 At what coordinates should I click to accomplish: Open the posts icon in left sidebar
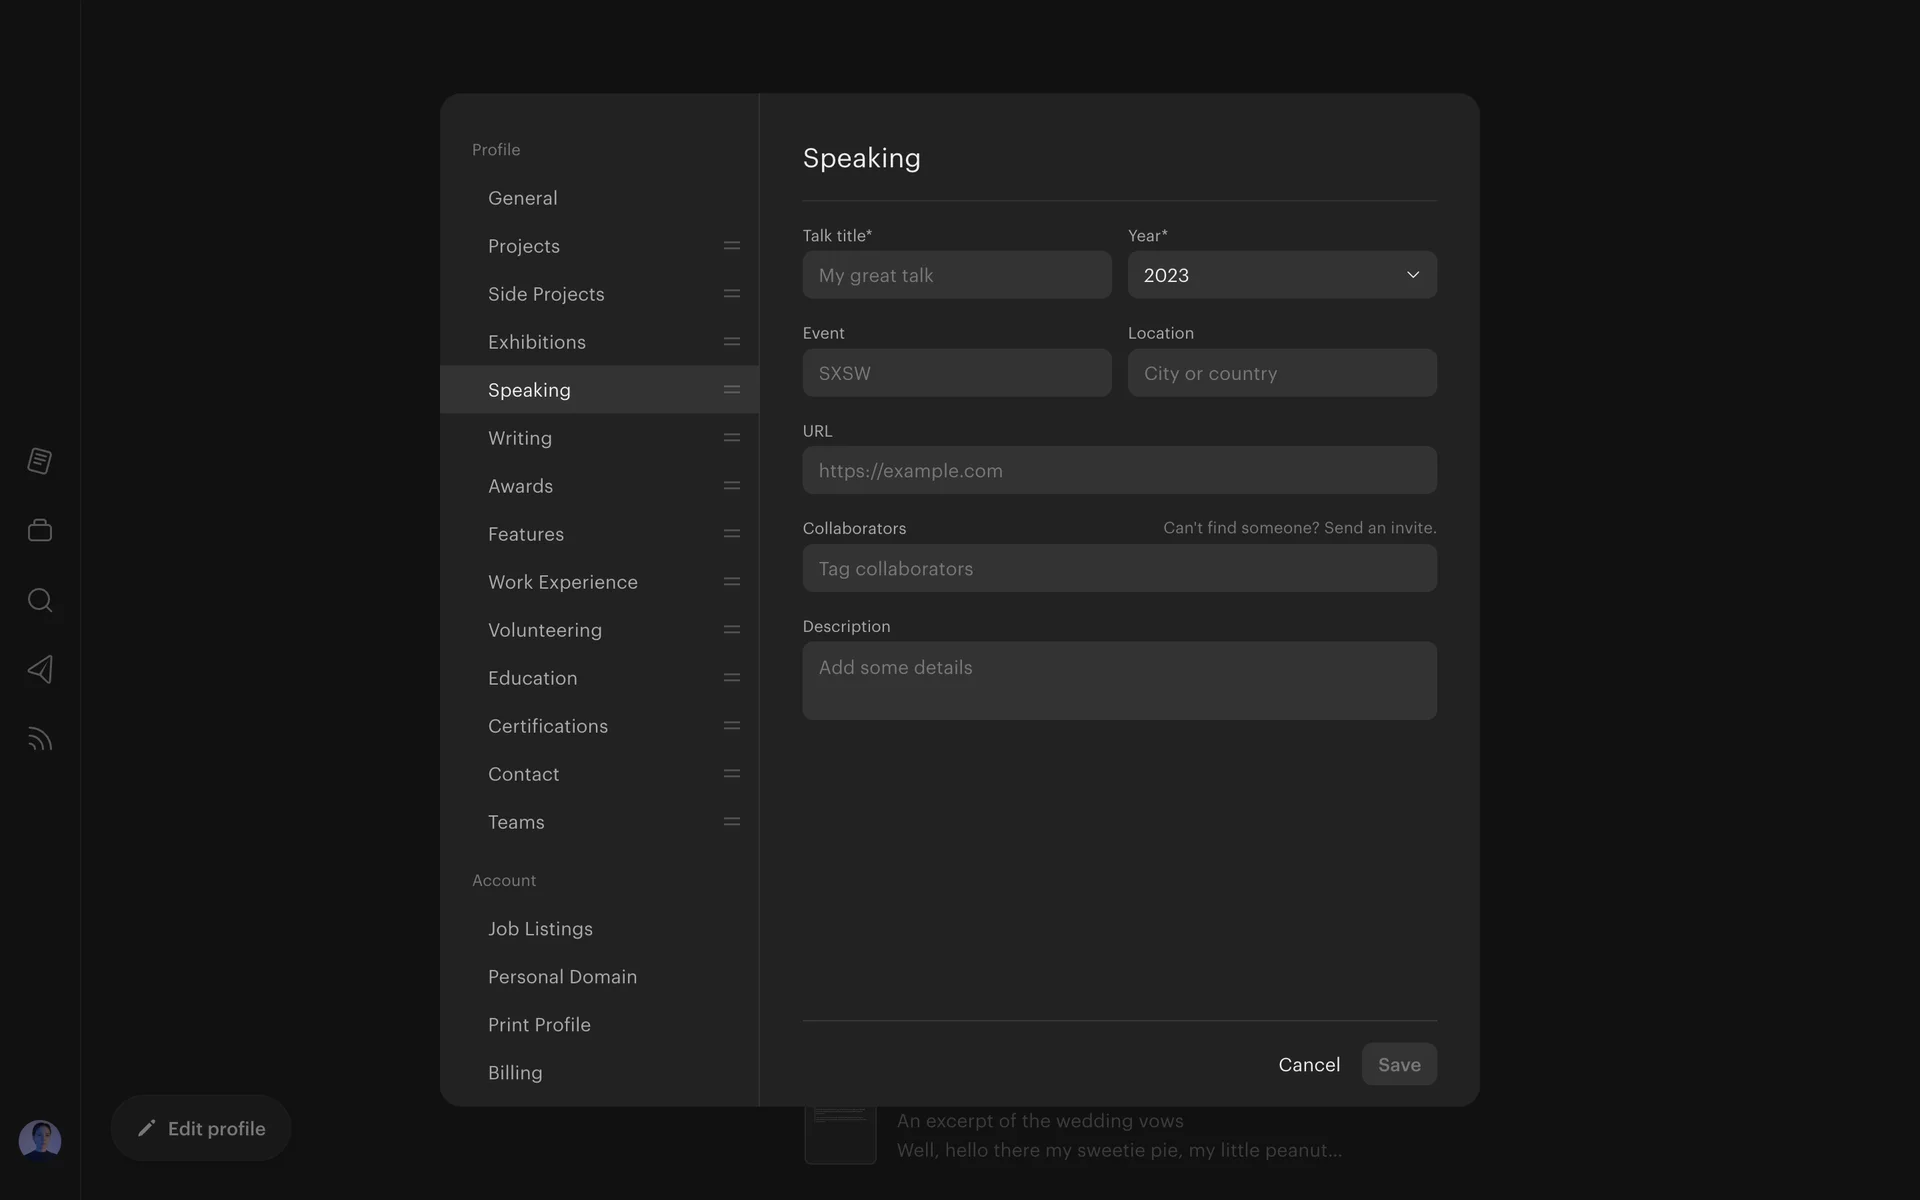click(40, 461)
